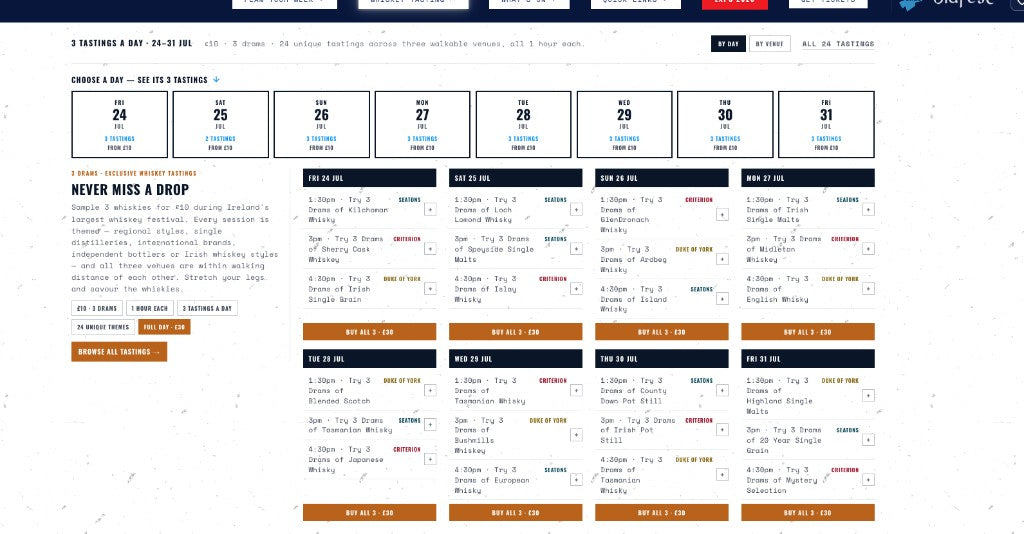The height and width of the screenshot is (534, 1024).
Task: Switch listing to By Day view
Action: click(x=728, y=44)
